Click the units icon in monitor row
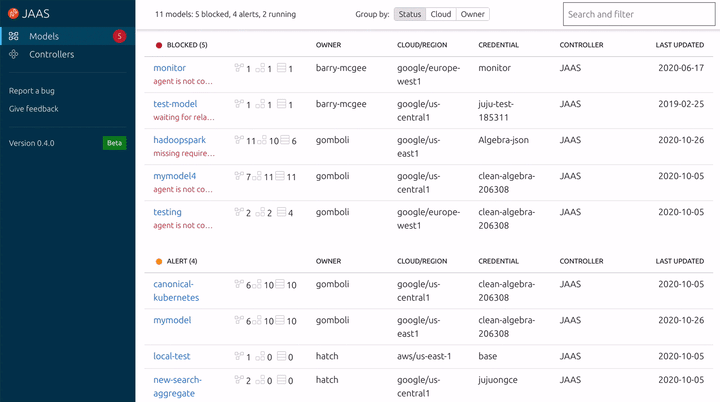Image resolution: width=720 pixels, height=402 pixels. click(260, 68)
